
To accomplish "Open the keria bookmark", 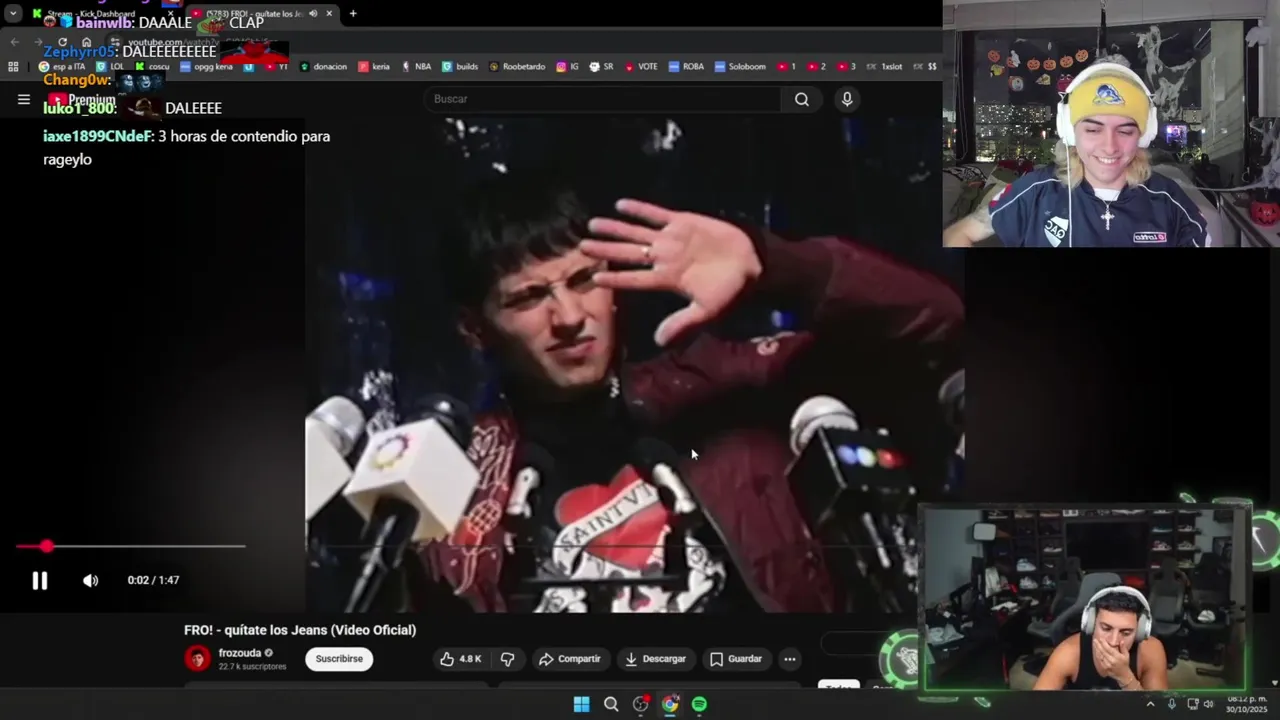I will (x=374, y=67).
